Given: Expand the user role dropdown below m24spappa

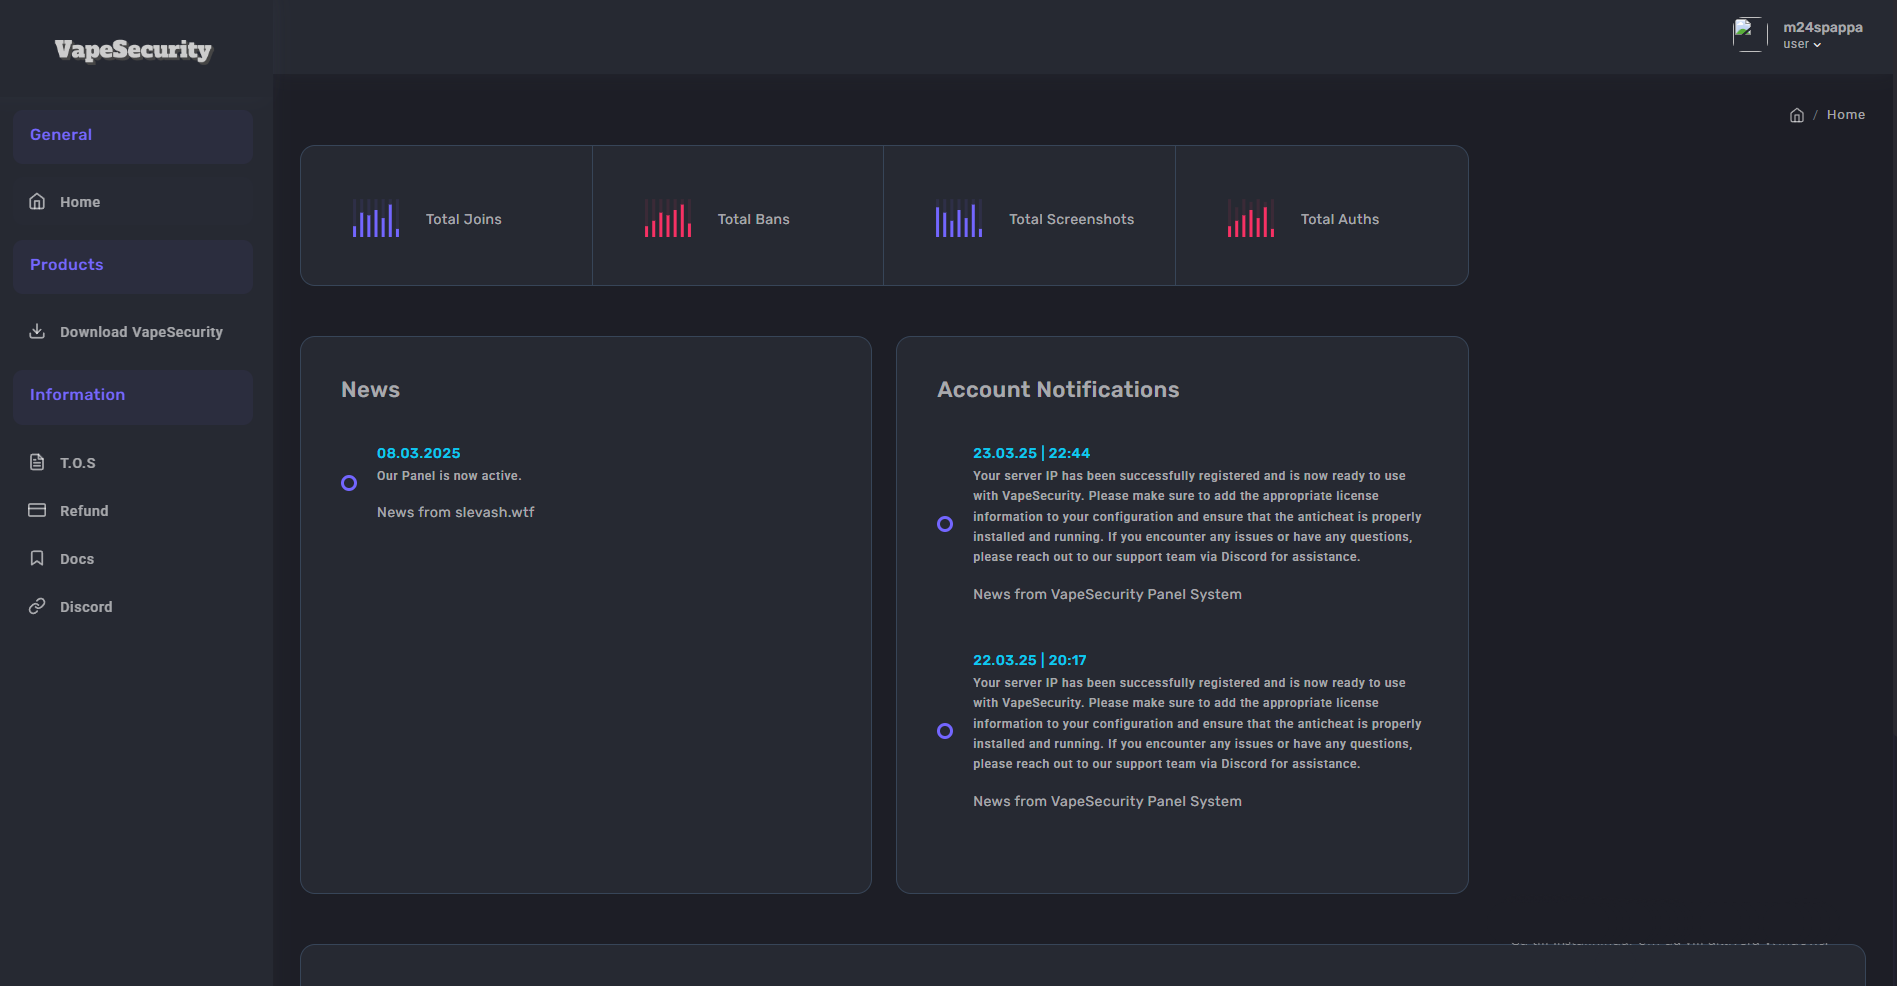Looking at the screenshot, I should (x=1800, y=43).
